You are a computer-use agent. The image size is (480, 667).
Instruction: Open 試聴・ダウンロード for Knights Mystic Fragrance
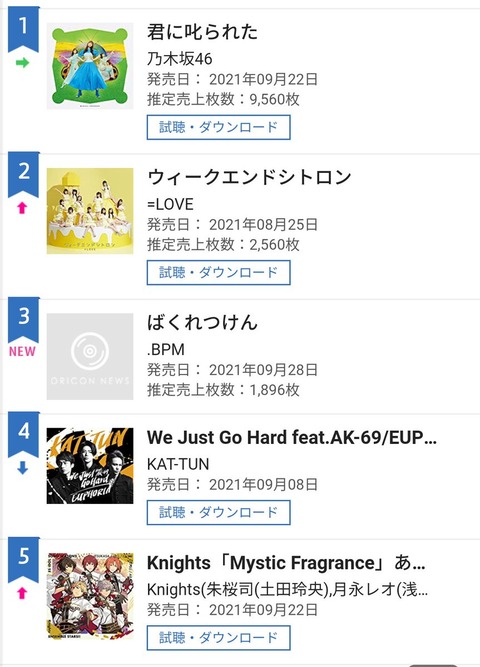pyautogui.click(x=219, y=638)
